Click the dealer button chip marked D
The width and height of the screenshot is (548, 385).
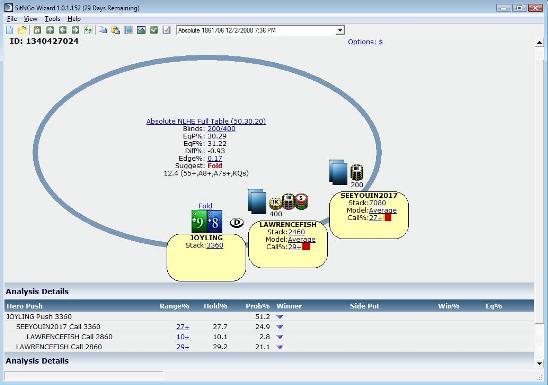pos(237,223)
